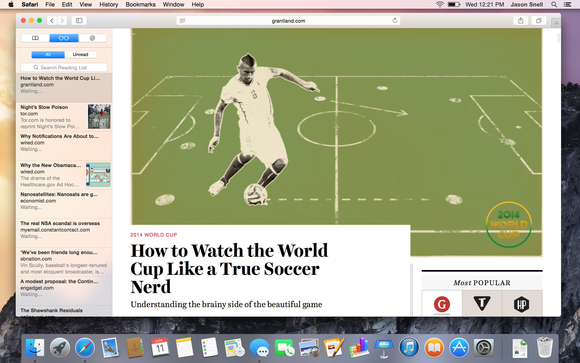Viewport: 580px width, 363px height.
Task: Open 'The real NSA scandal is overseas' item
Action: click(64, 233)
